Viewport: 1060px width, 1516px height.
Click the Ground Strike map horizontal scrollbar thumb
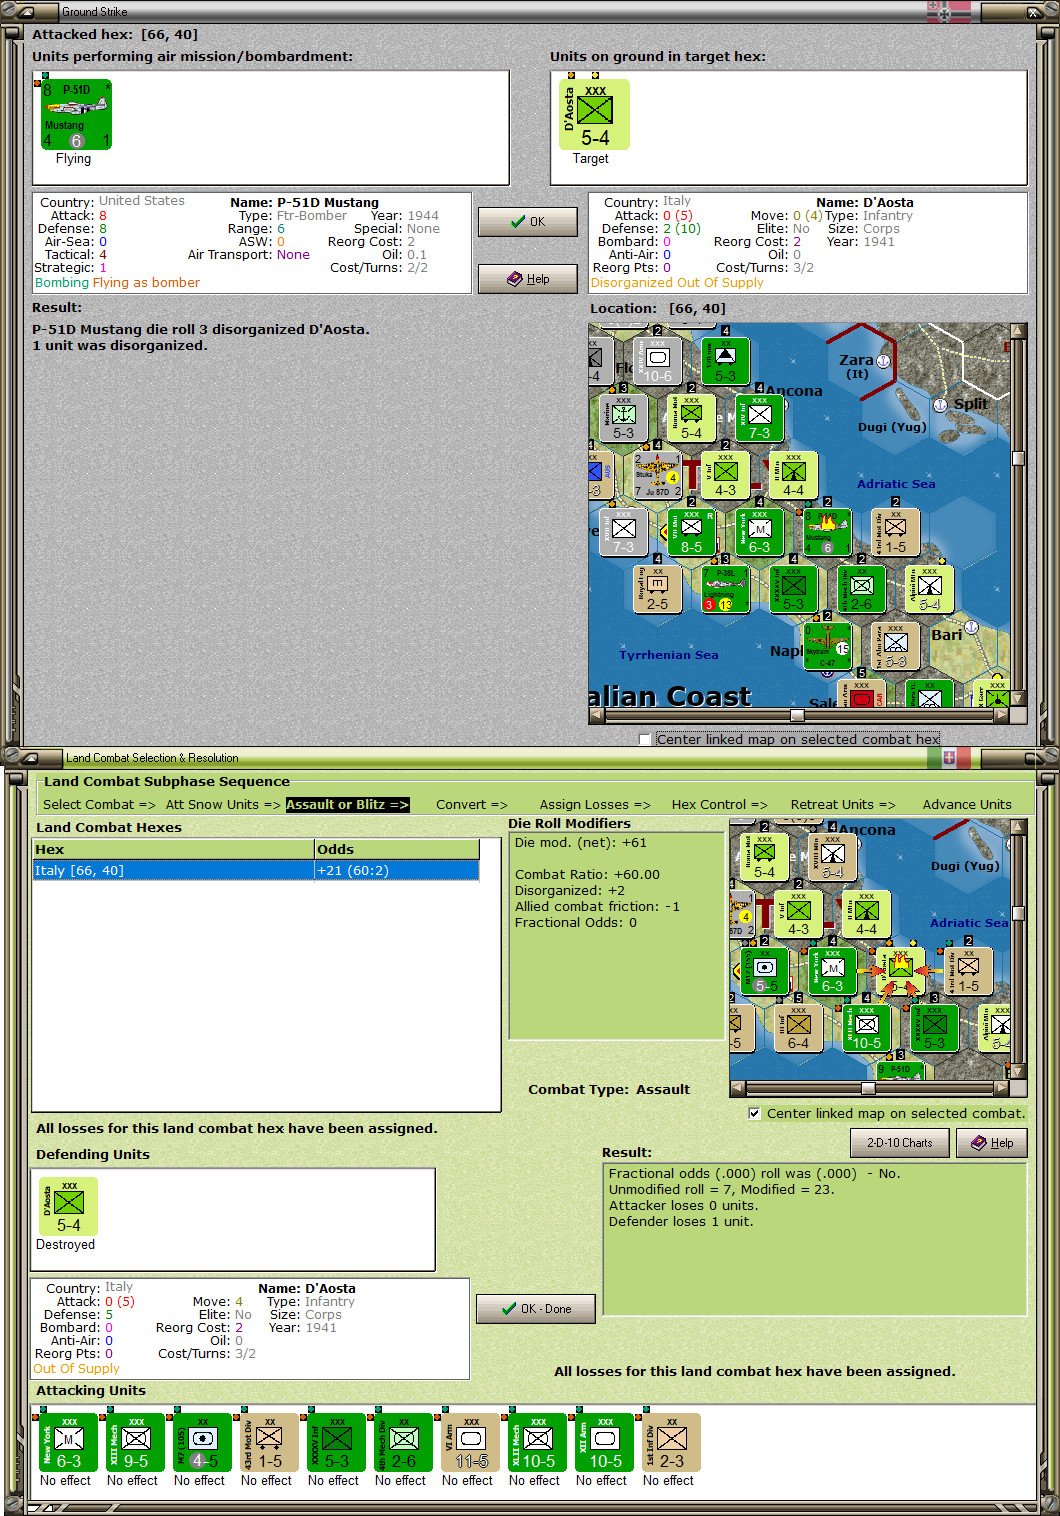pyautogui.click(x=797, y=715)
